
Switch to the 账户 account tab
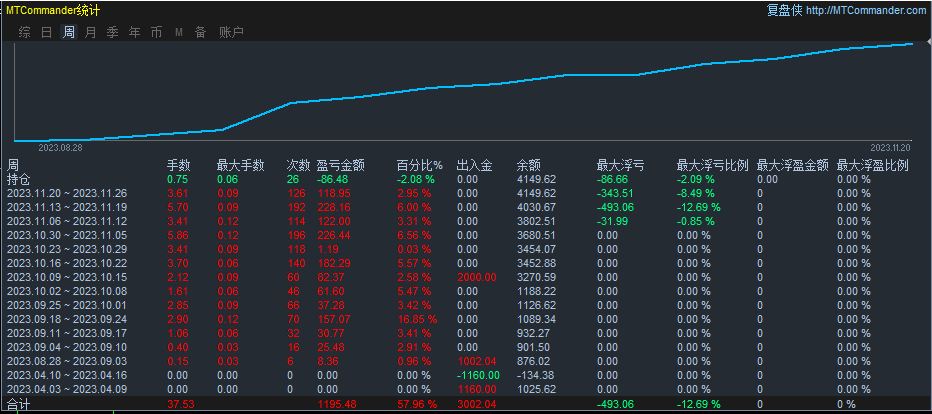(231, 33)
